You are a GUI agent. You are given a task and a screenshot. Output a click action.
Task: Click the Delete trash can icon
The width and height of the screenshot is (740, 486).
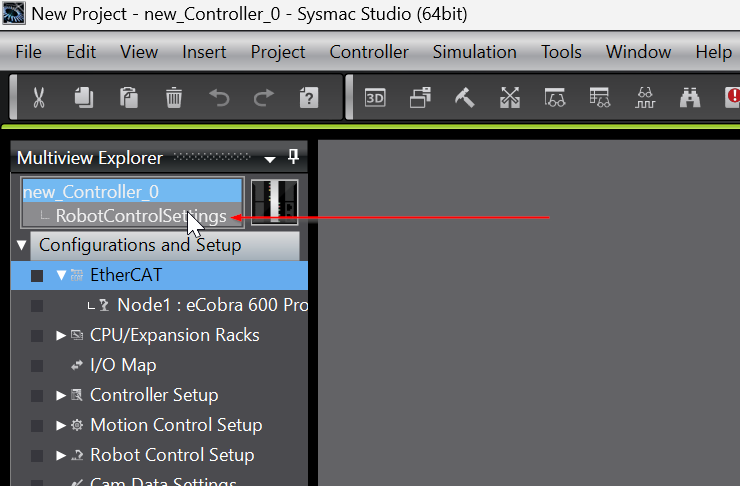(x=174, y=98)
